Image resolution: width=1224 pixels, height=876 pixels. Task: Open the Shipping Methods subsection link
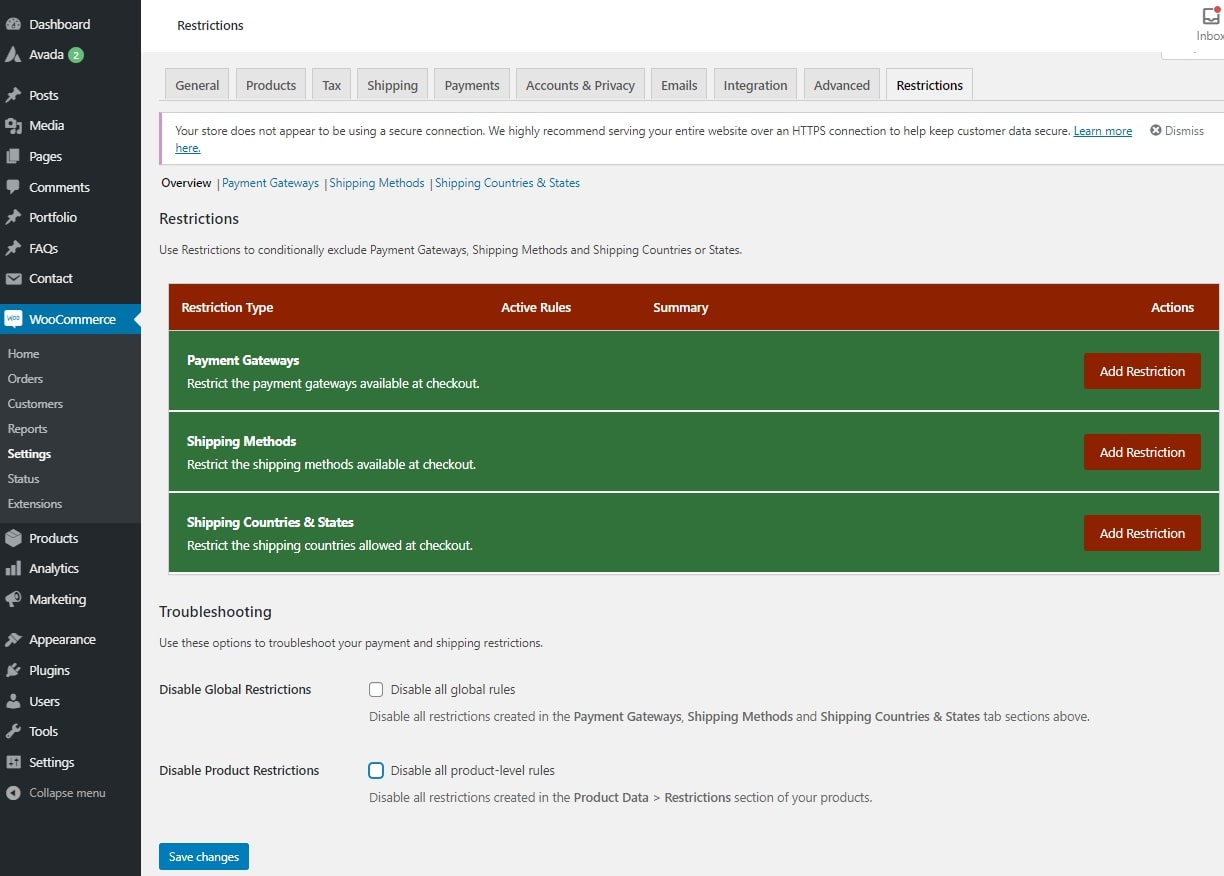coord(377,183)
